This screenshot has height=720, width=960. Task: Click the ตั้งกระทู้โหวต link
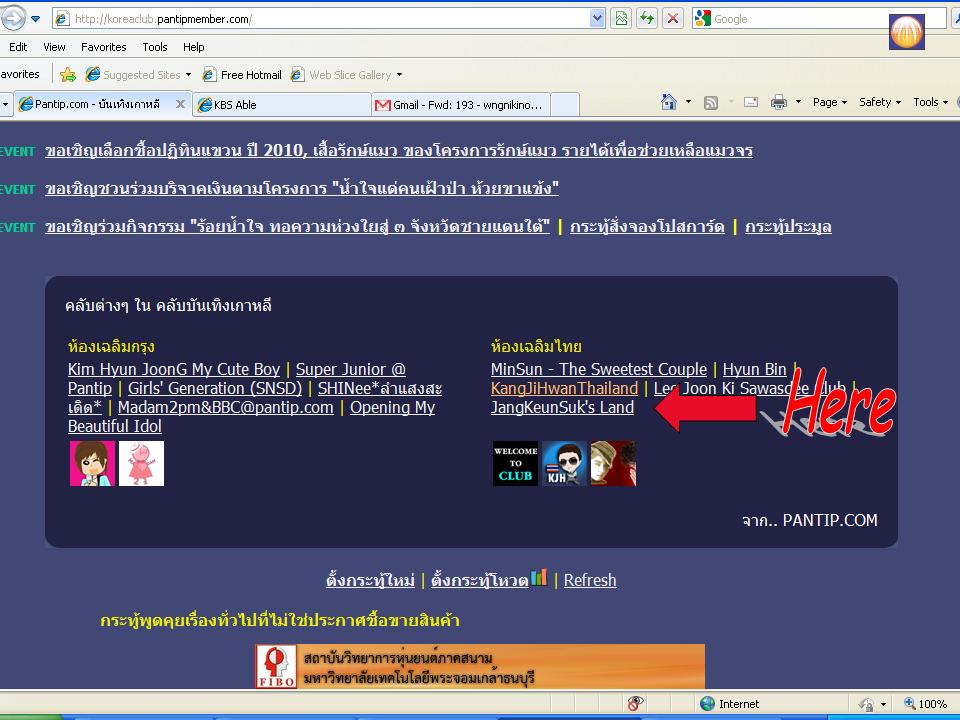(x=480, y=580)
